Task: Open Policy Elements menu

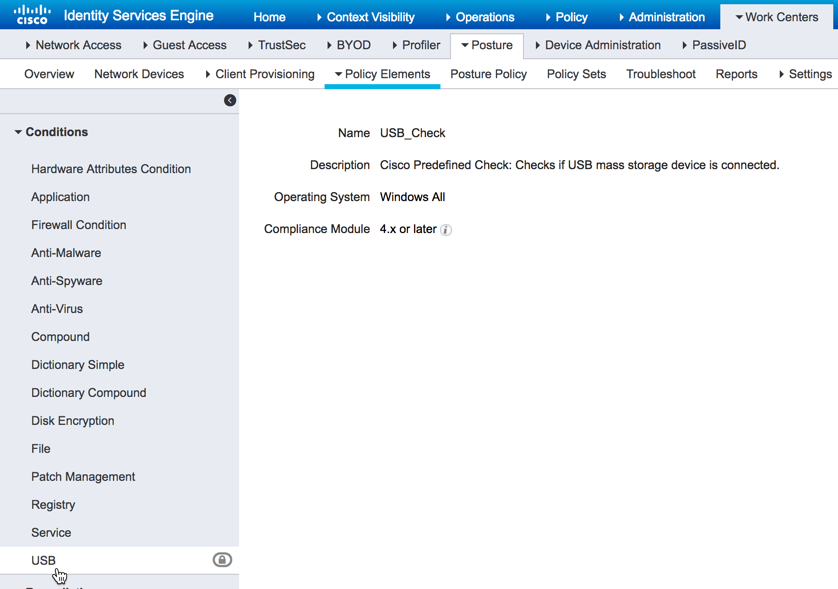Action: 383,74
